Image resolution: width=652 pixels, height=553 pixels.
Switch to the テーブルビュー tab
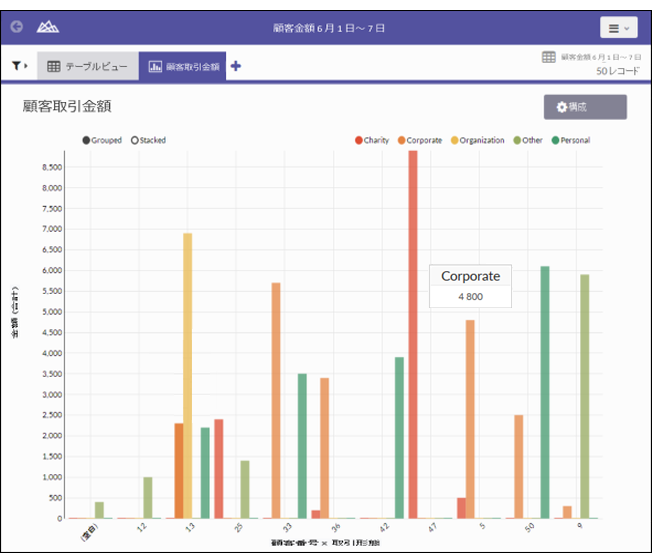pos(88,67)
